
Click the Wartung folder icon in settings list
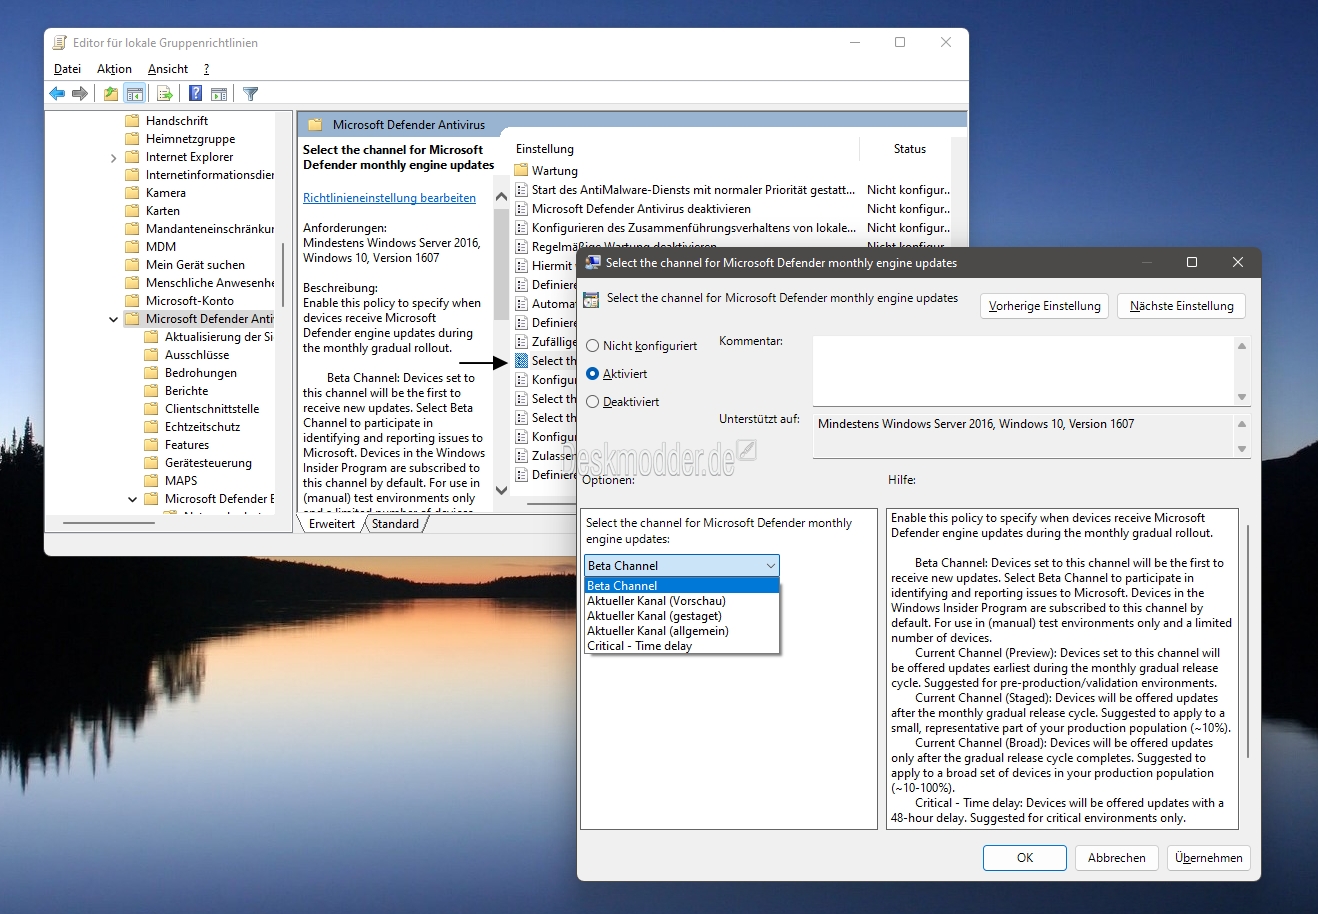tap(521, 171)
